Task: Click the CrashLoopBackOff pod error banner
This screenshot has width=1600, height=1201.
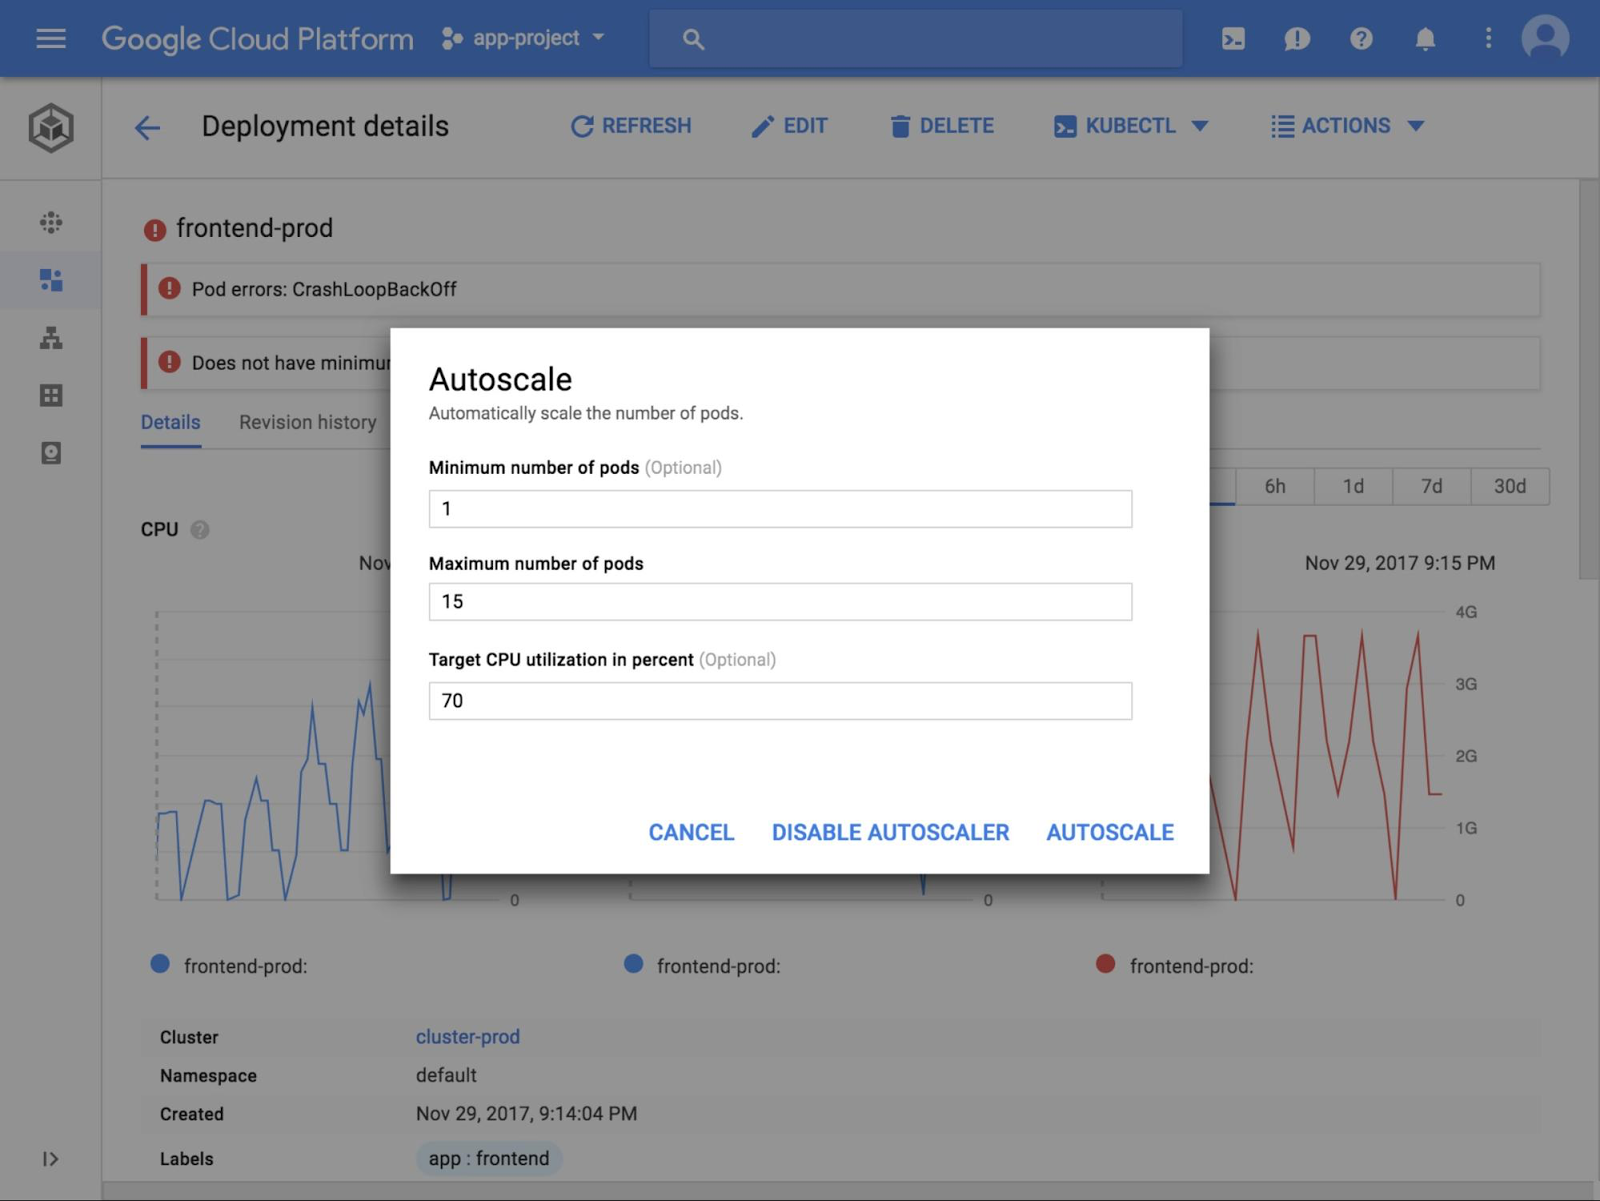Action: click(840, 289)
